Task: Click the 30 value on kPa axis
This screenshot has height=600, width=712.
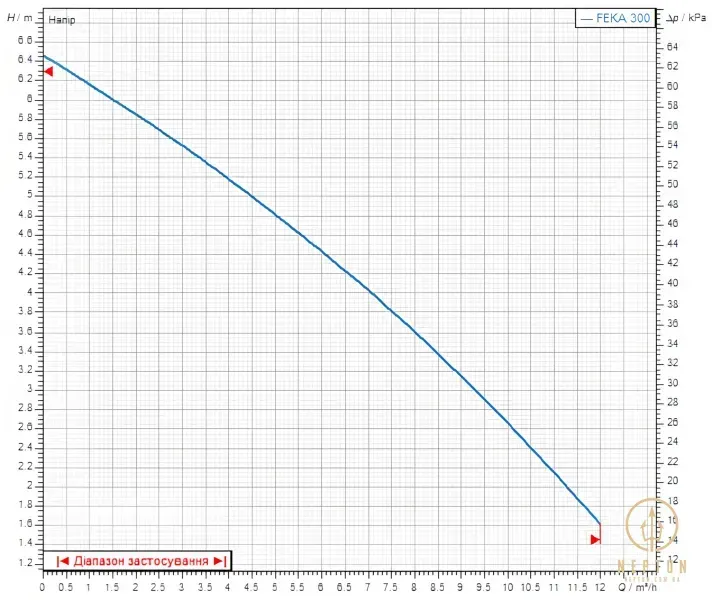Action: 672,383
